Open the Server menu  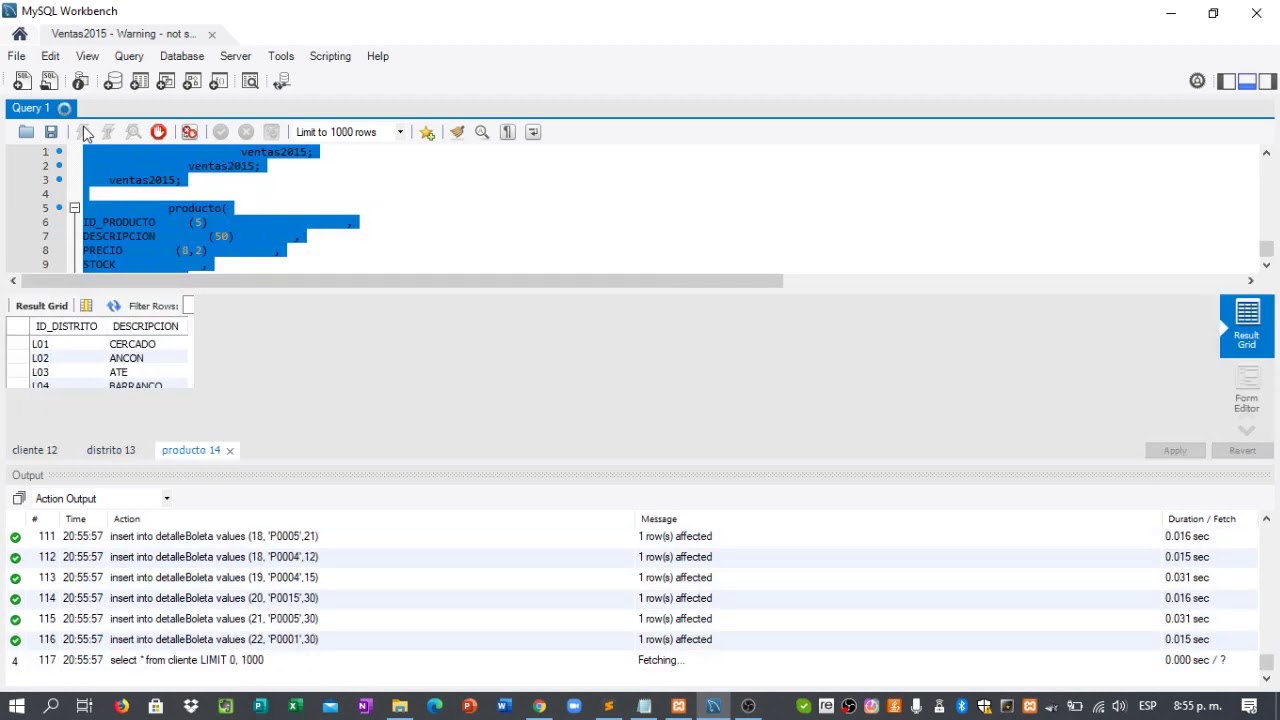[x=236, y=56]
